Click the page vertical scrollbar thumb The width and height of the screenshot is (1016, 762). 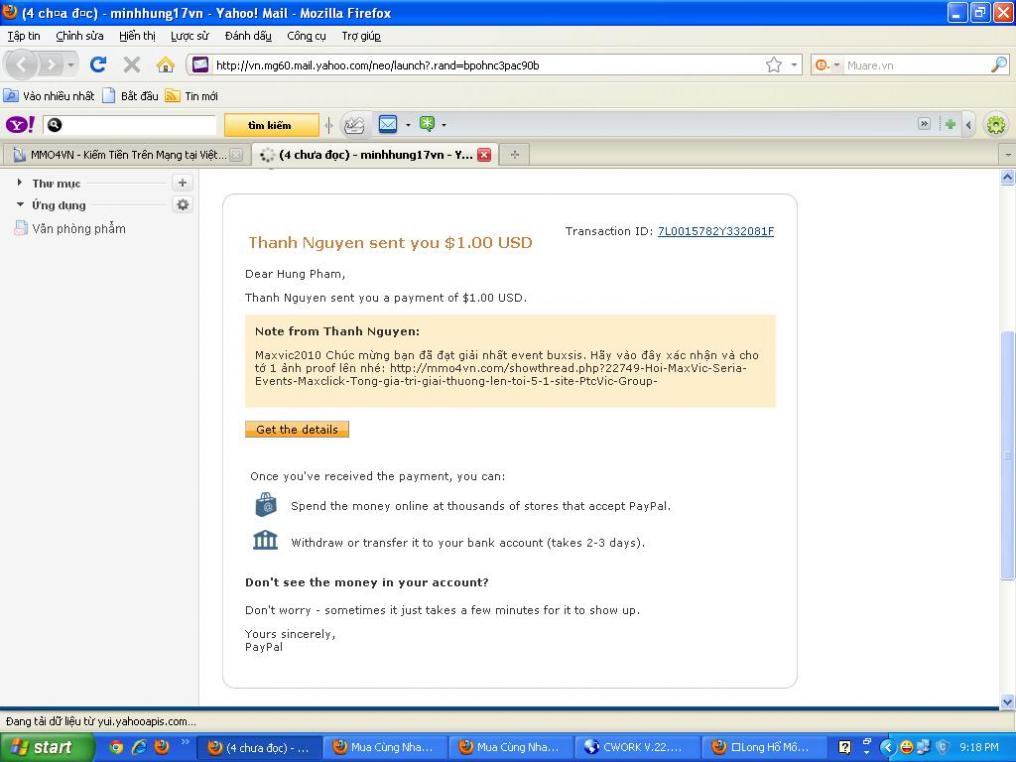pyautogui.click(x=1008, y=454)
